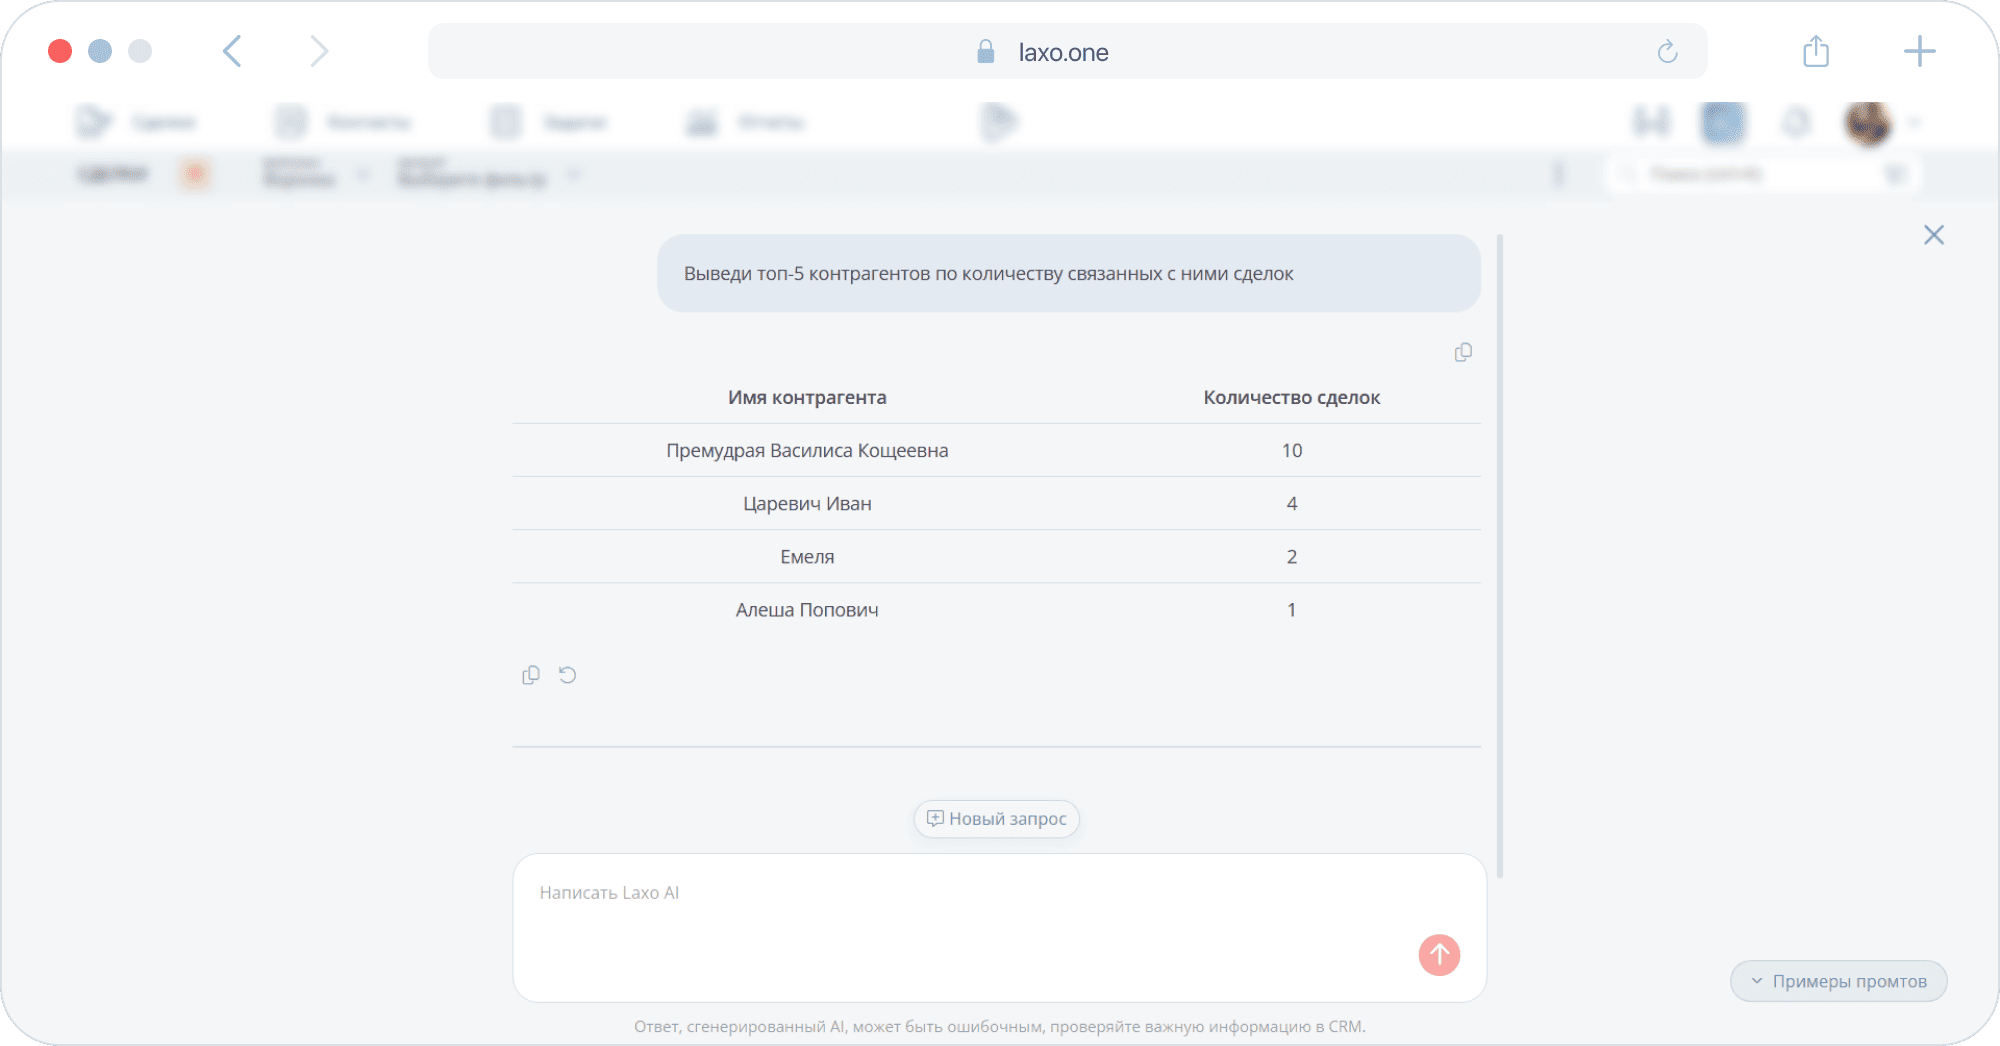
Task: Reload the laxo.one page
Action: pos(1667,52)
